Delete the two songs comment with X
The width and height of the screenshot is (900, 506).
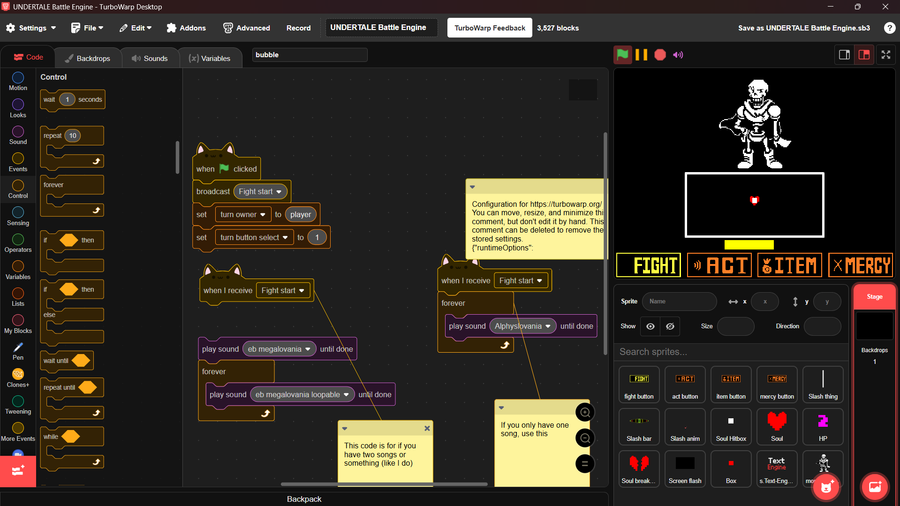click(426, 429)
